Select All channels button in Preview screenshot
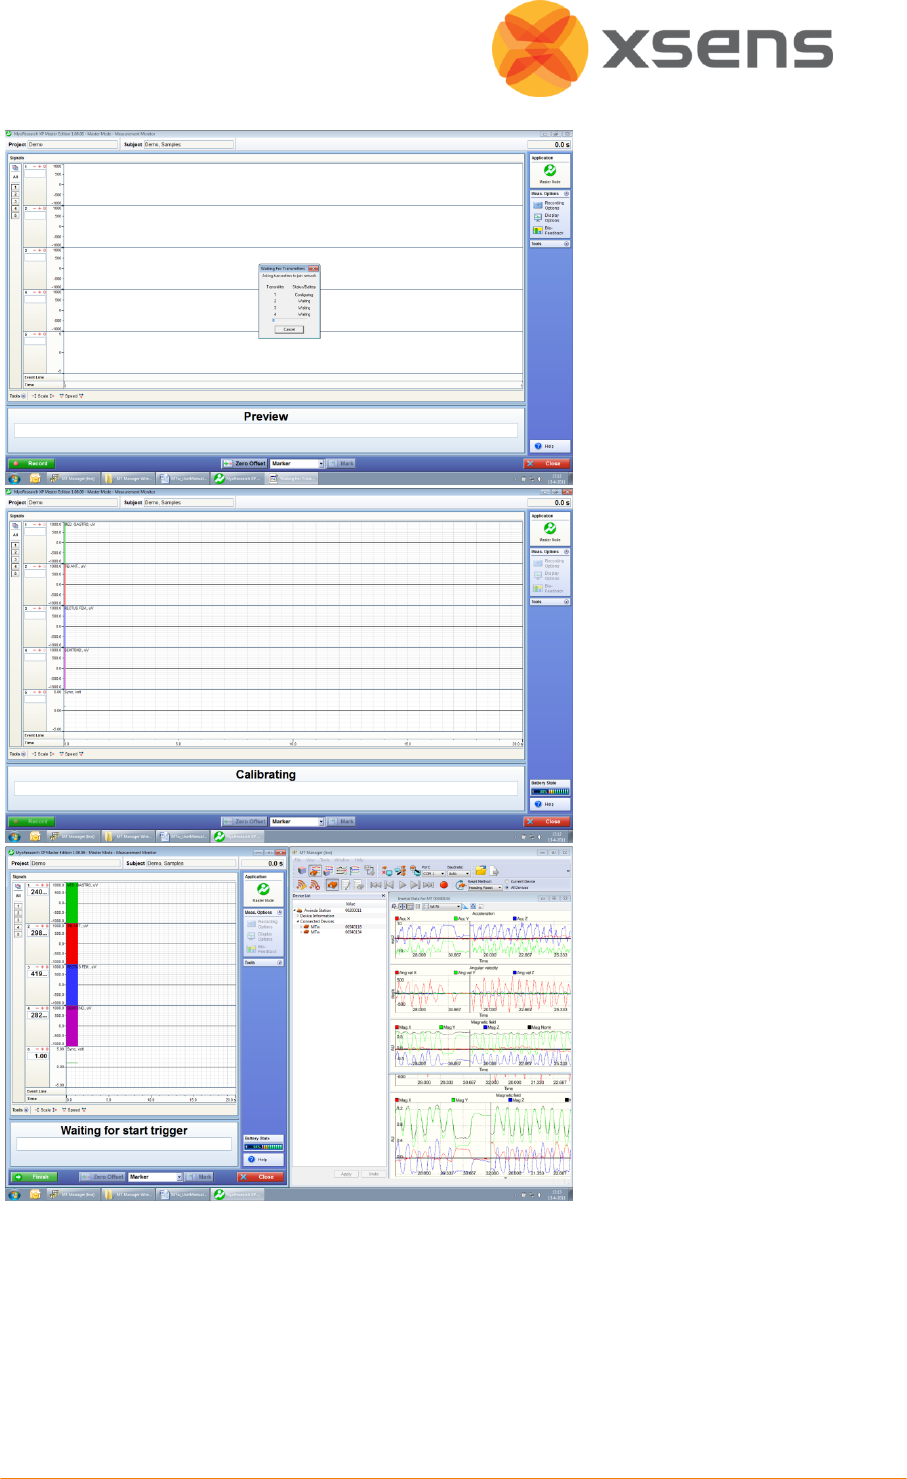This screenshot has width=907, height=1479. (x=15, y=177)
